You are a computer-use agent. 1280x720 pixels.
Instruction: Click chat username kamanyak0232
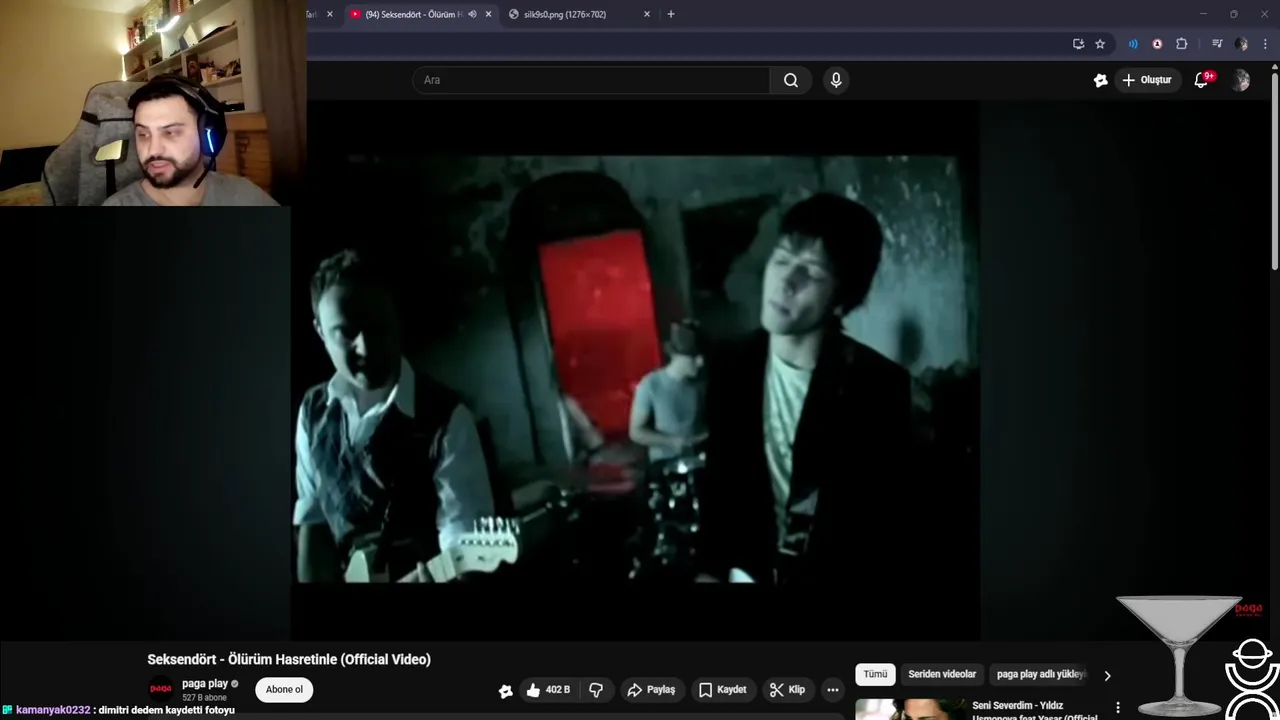point(53,710)
